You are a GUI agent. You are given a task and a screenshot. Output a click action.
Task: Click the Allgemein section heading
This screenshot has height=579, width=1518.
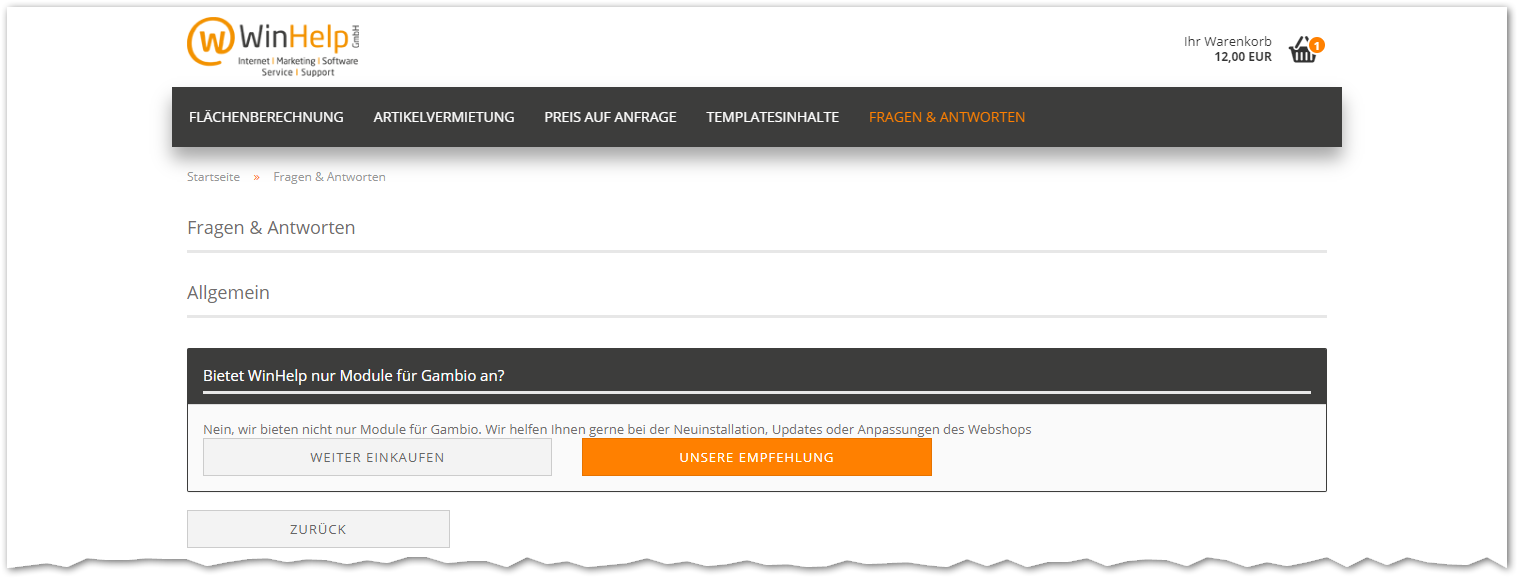click(228, 293)
